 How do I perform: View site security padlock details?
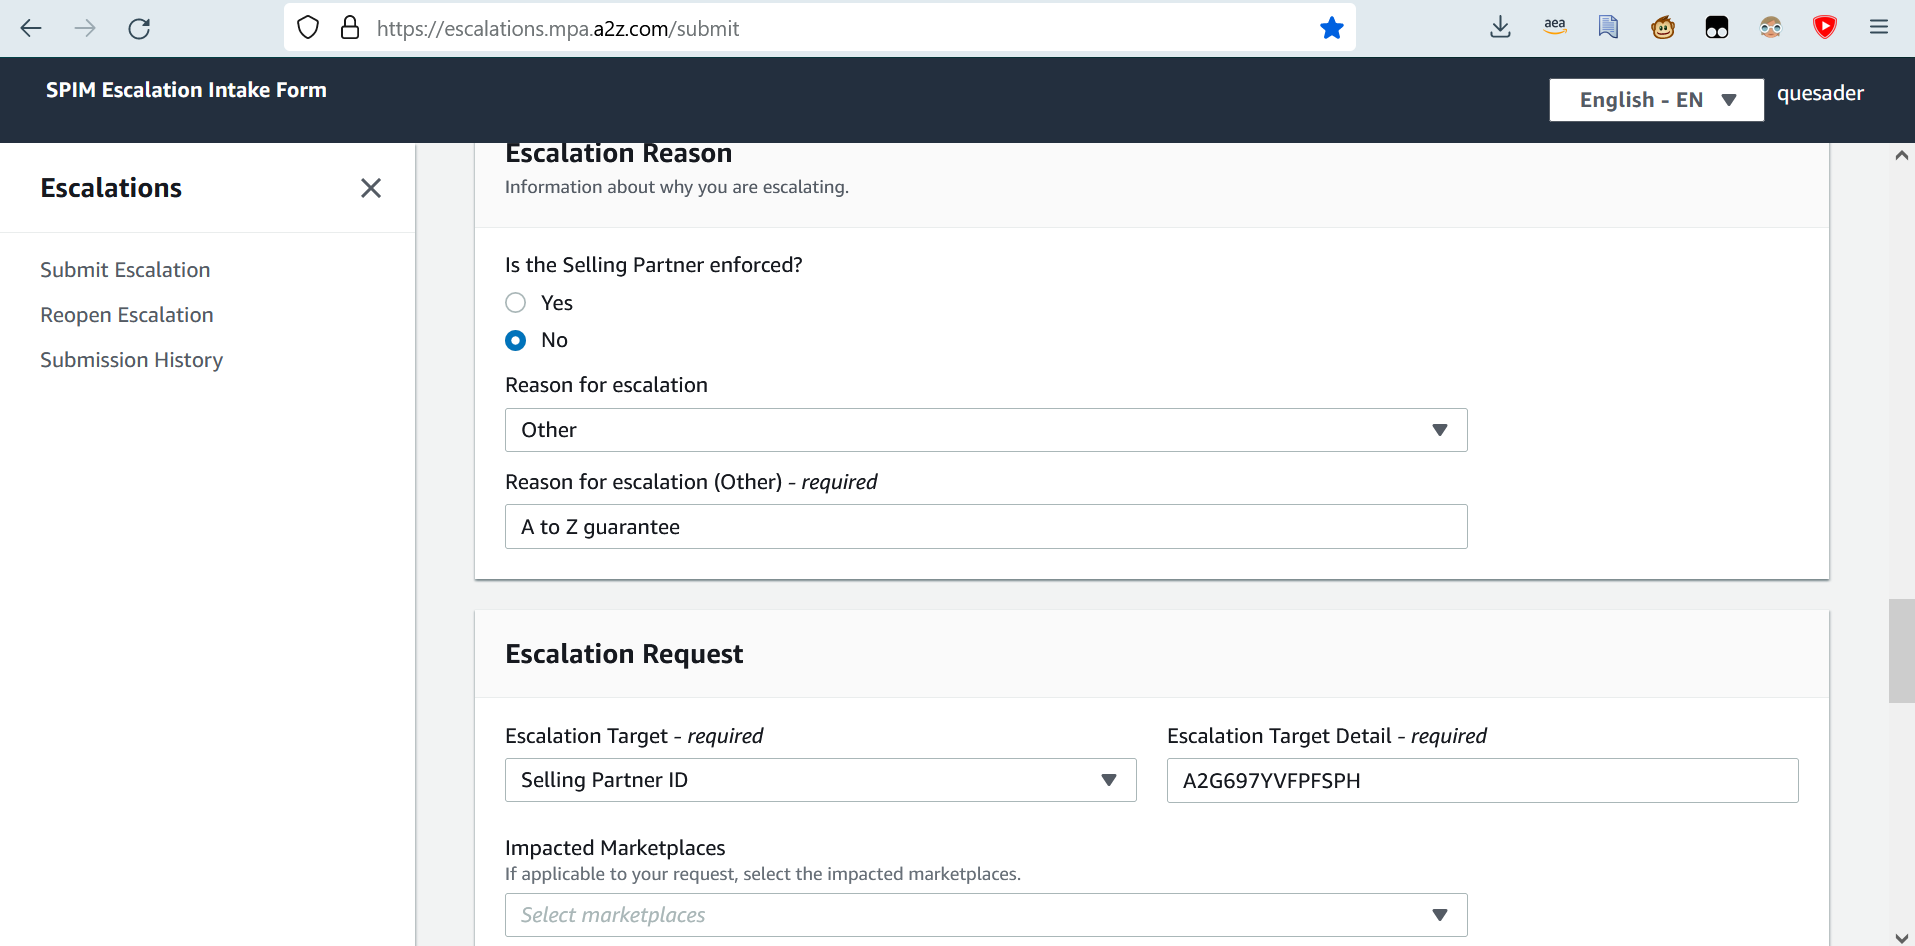coord(350,28)
